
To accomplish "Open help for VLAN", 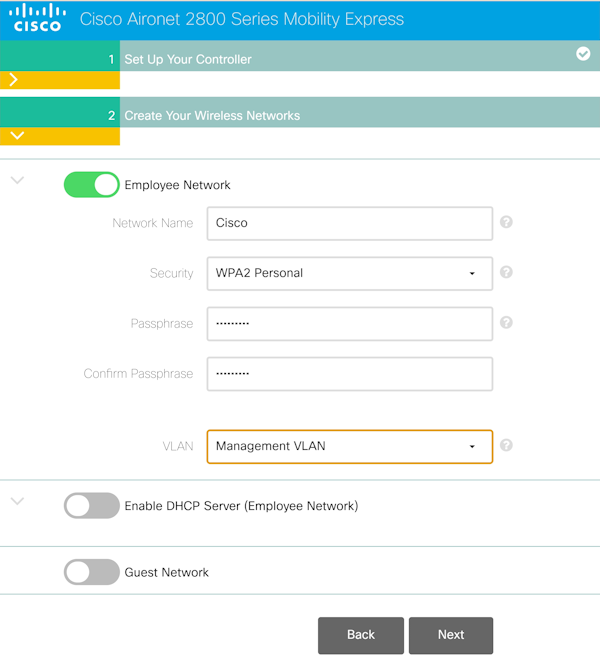I will [x=506, y=445].
